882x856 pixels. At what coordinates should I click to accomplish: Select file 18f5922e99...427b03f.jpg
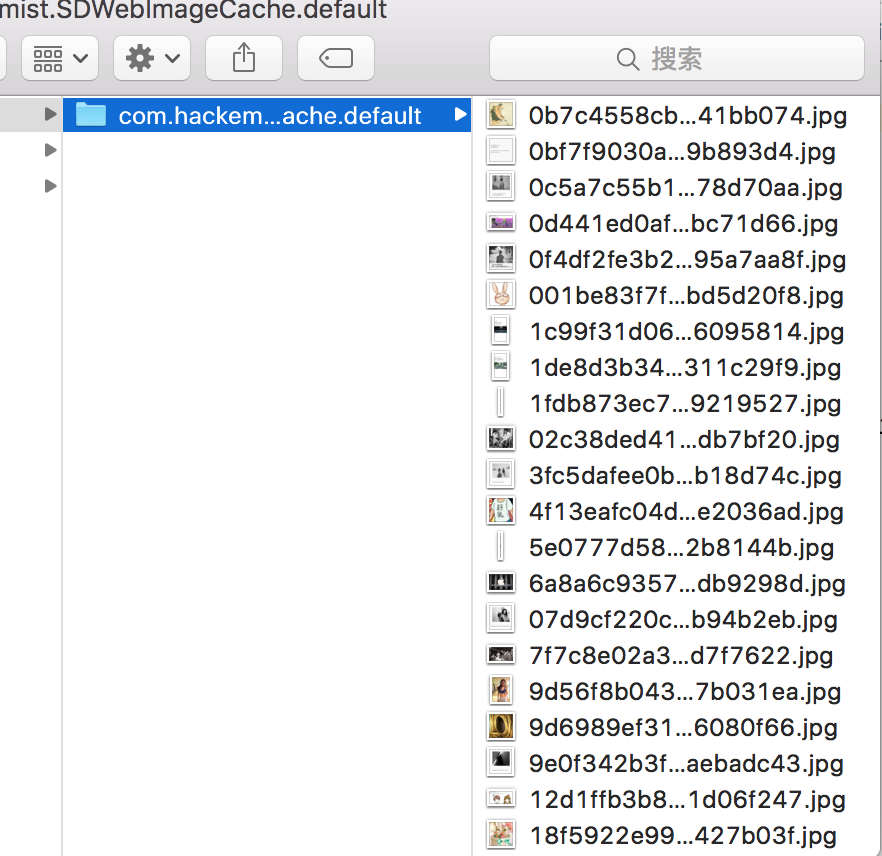pos(676,835)
